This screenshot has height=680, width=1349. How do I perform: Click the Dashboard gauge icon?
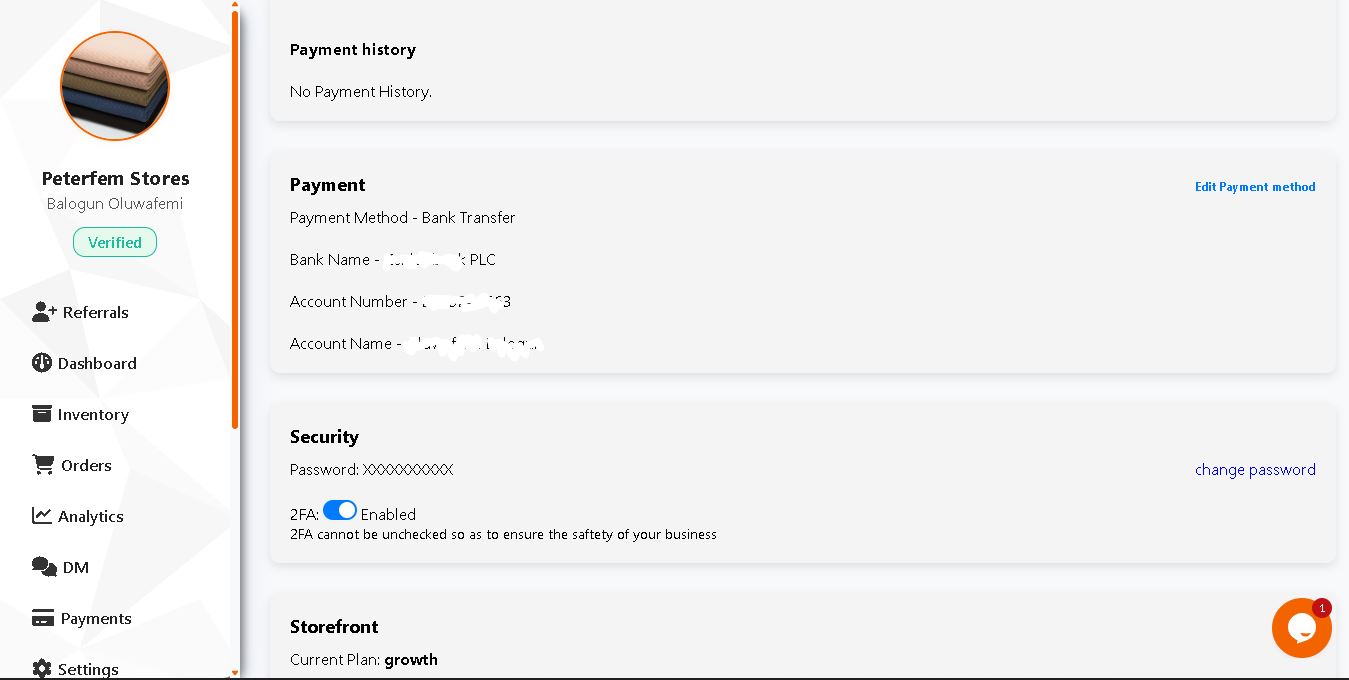coord(41,363)
